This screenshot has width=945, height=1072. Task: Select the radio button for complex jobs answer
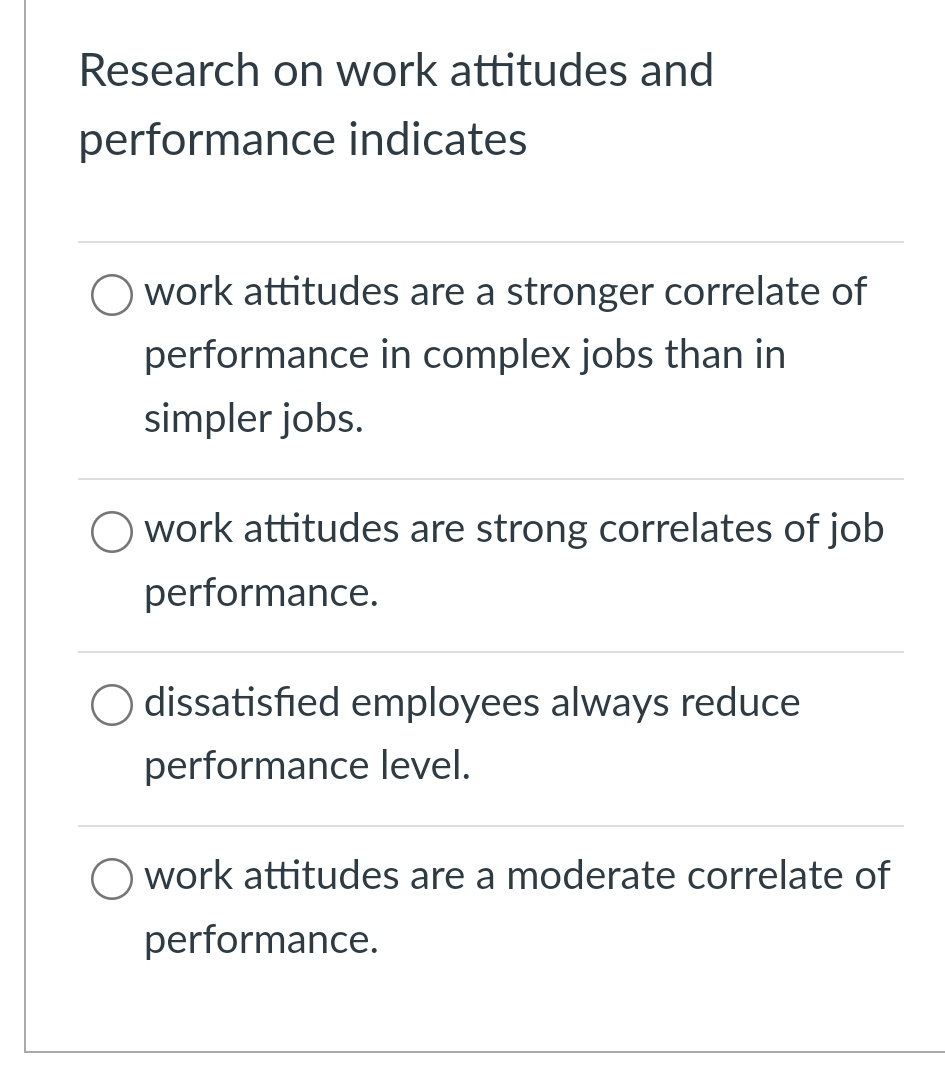click(x=111, y=295)
